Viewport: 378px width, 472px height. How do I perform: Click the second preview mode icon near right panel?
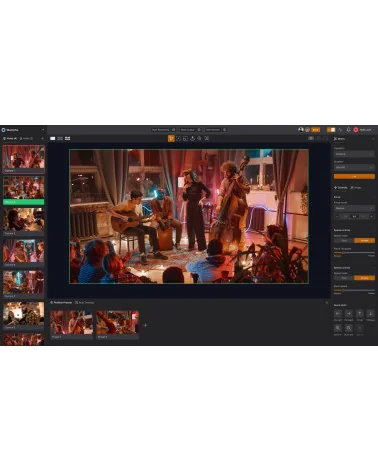[318, 138]
